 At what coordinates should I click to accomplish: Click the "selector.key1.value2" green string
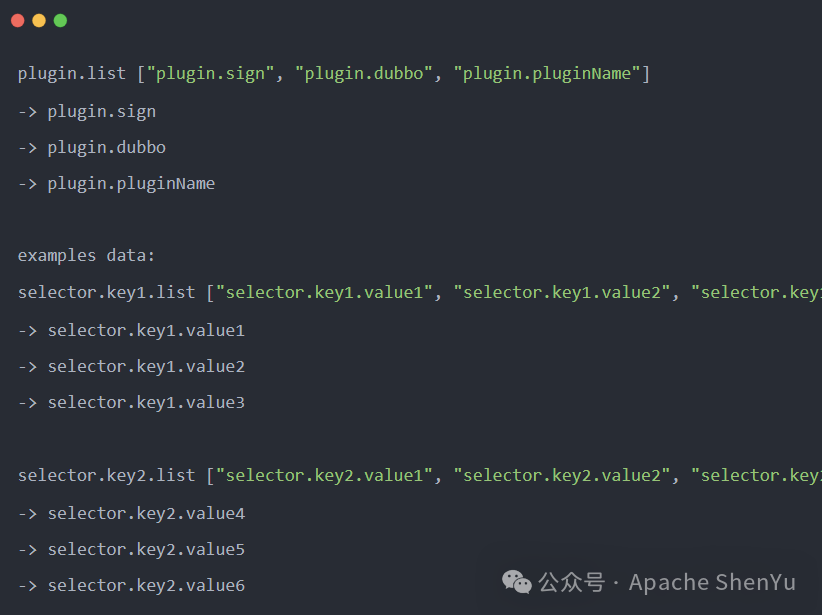562,292
